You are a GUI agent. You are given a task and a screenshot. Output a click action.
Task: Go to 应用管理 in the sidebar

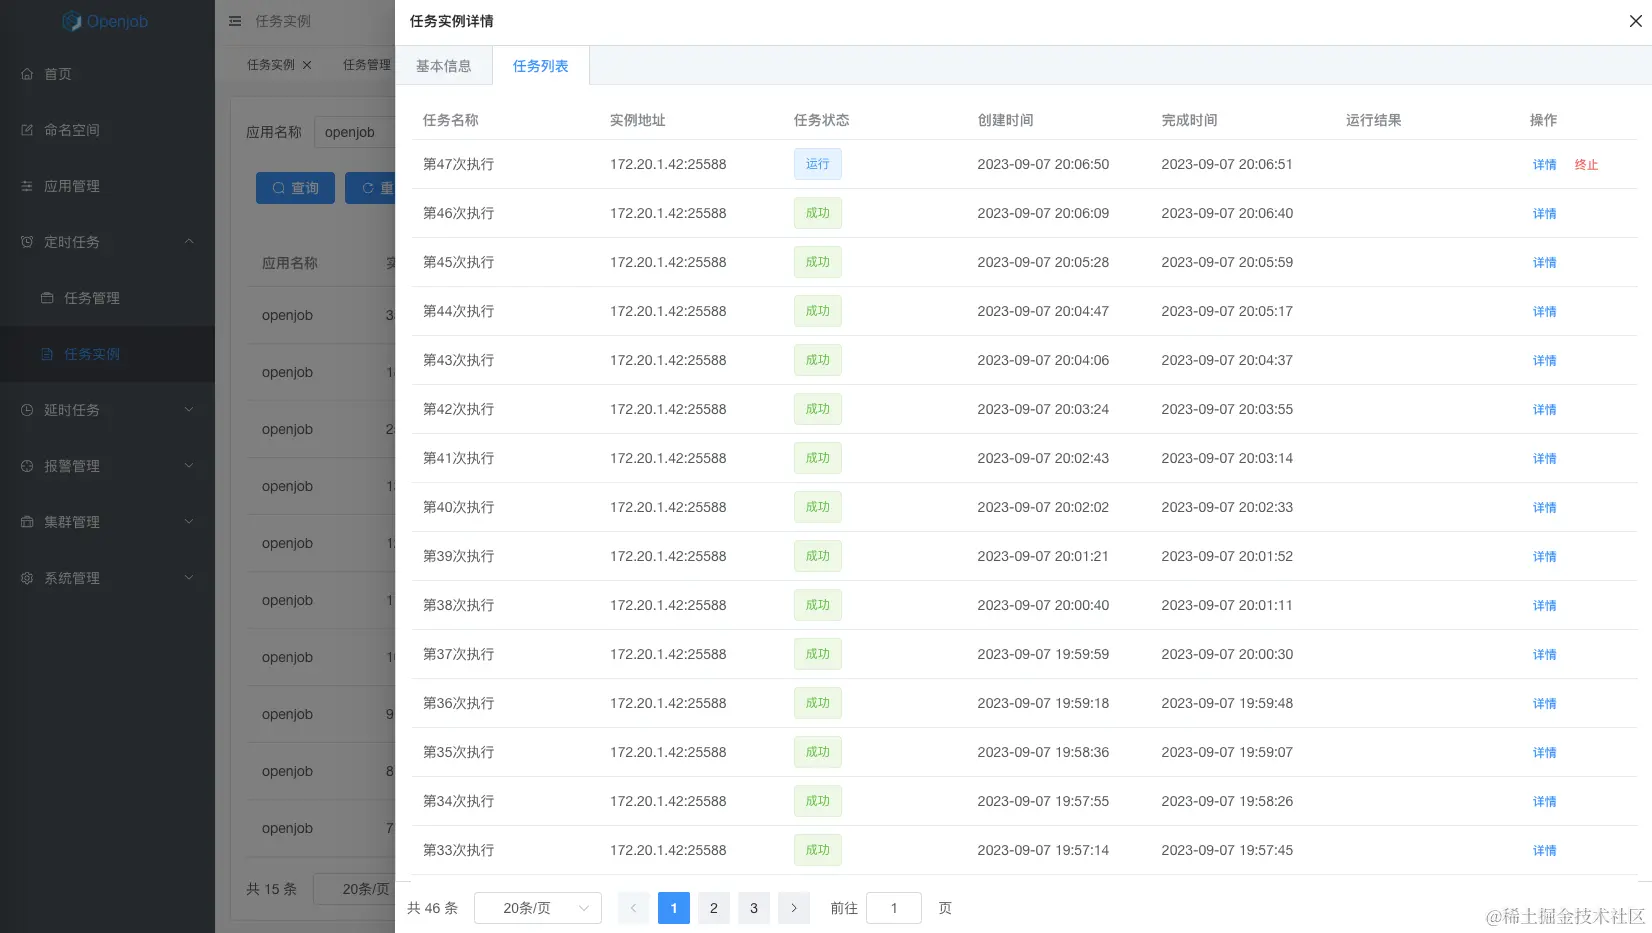coord(107,186)
